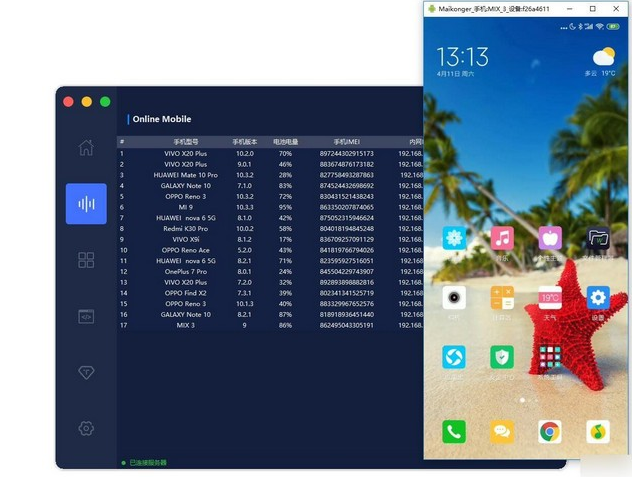The image size is (632, 477).
Task: Tap the weather widget cloud icon
Action: [x=603, y=56]
